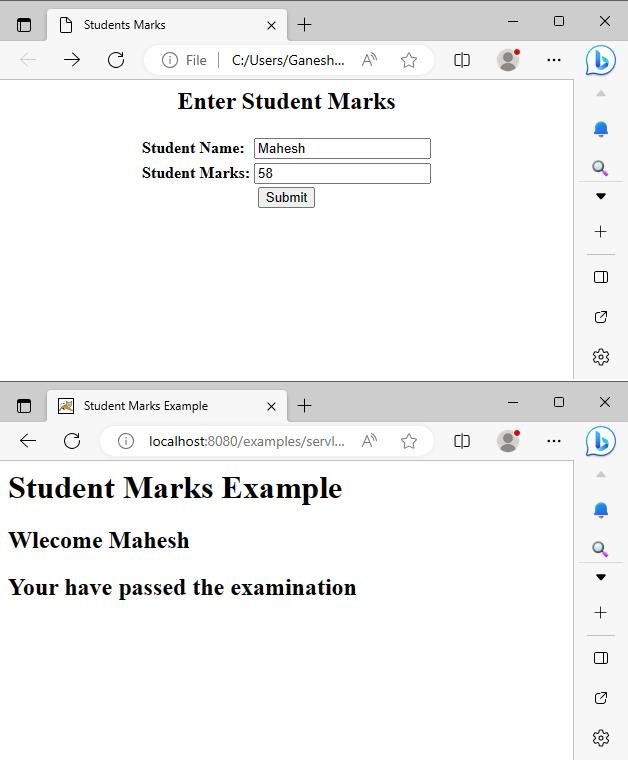Collapse sidebar up arrow in bottom window

click(601, 474)
